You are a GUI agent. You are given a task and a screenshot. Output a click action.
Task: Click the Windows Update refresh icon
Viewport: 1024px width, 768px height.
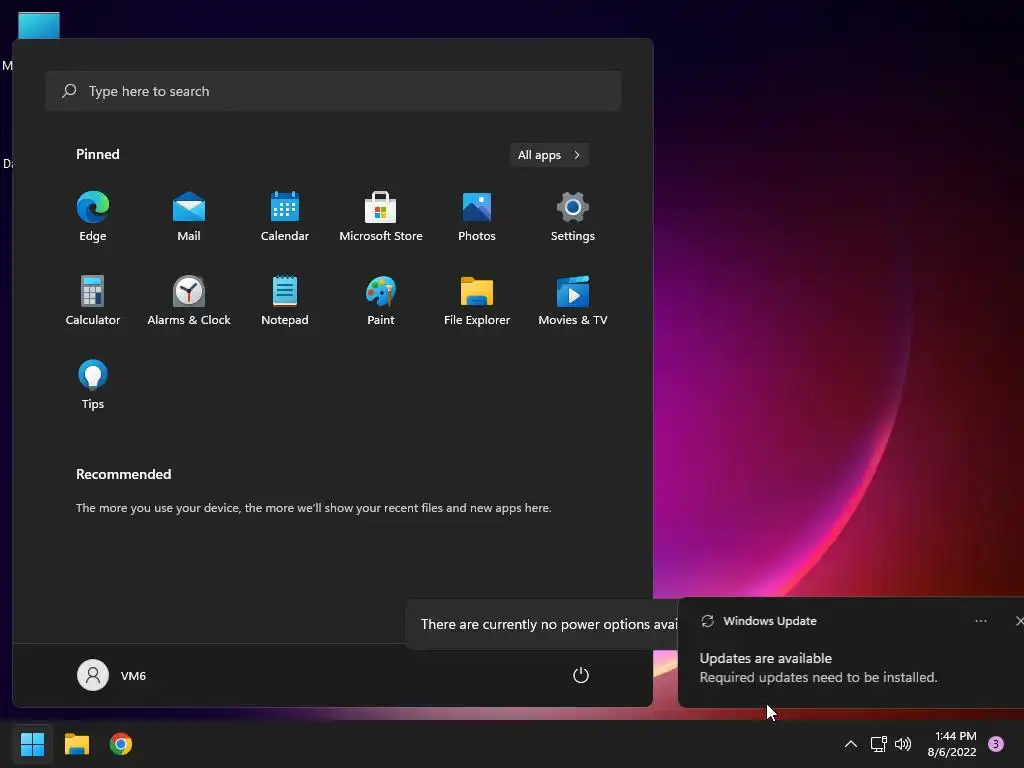tap(707, 621)
